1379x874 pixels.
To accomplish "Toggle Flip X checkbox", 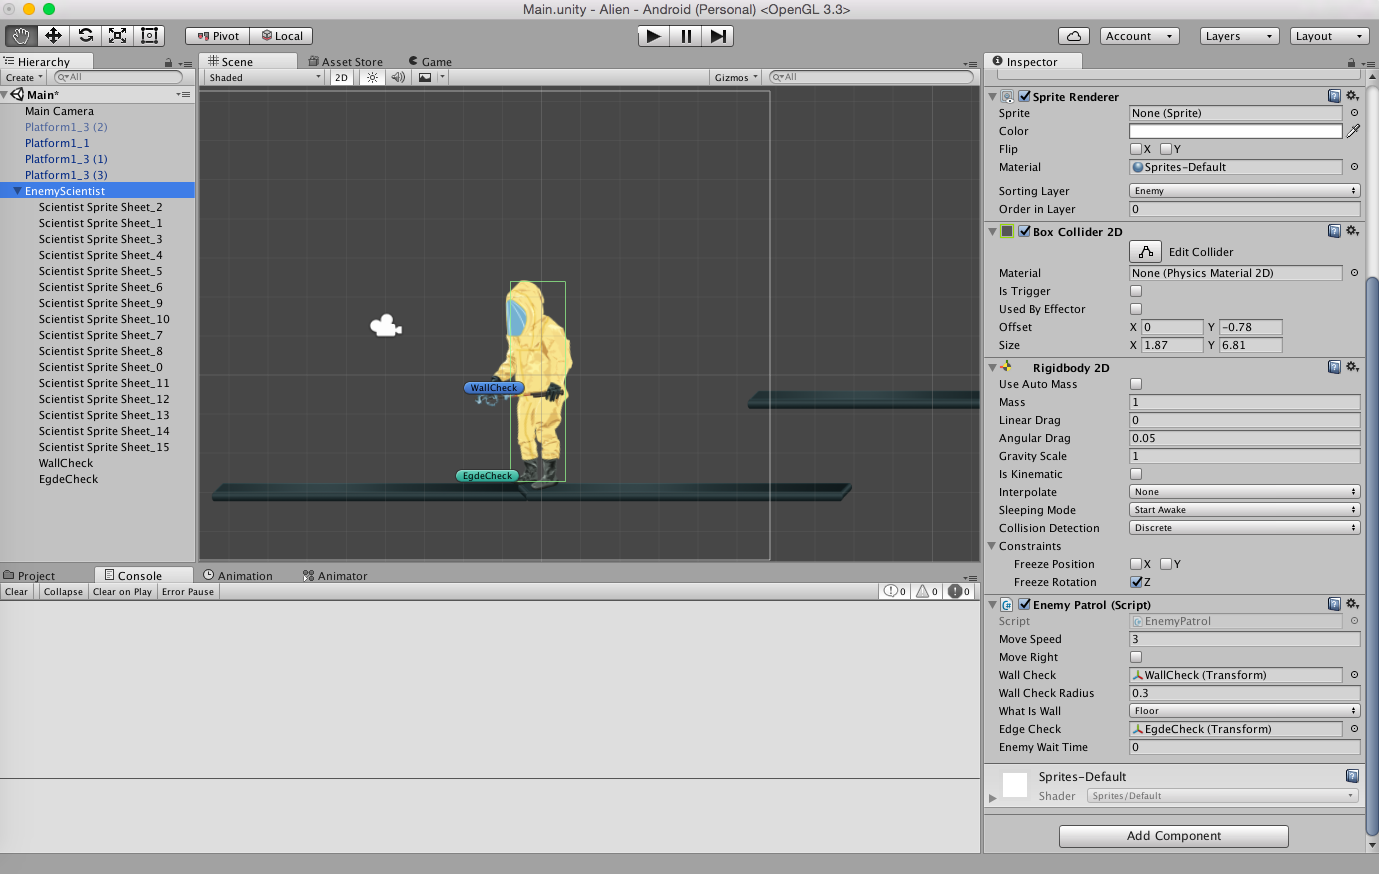I will pyautogui.click(x=1136, y=149).
